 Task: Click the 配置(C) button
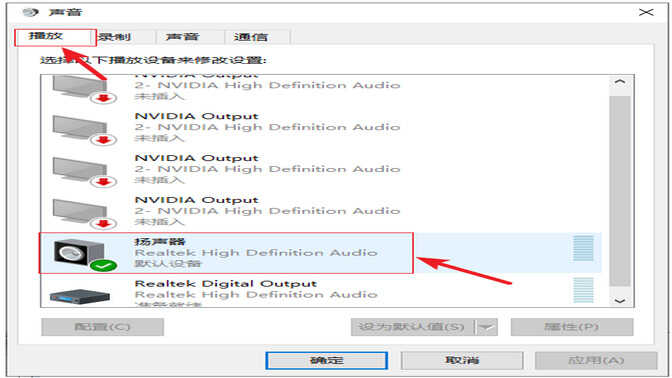coord(102,327)
